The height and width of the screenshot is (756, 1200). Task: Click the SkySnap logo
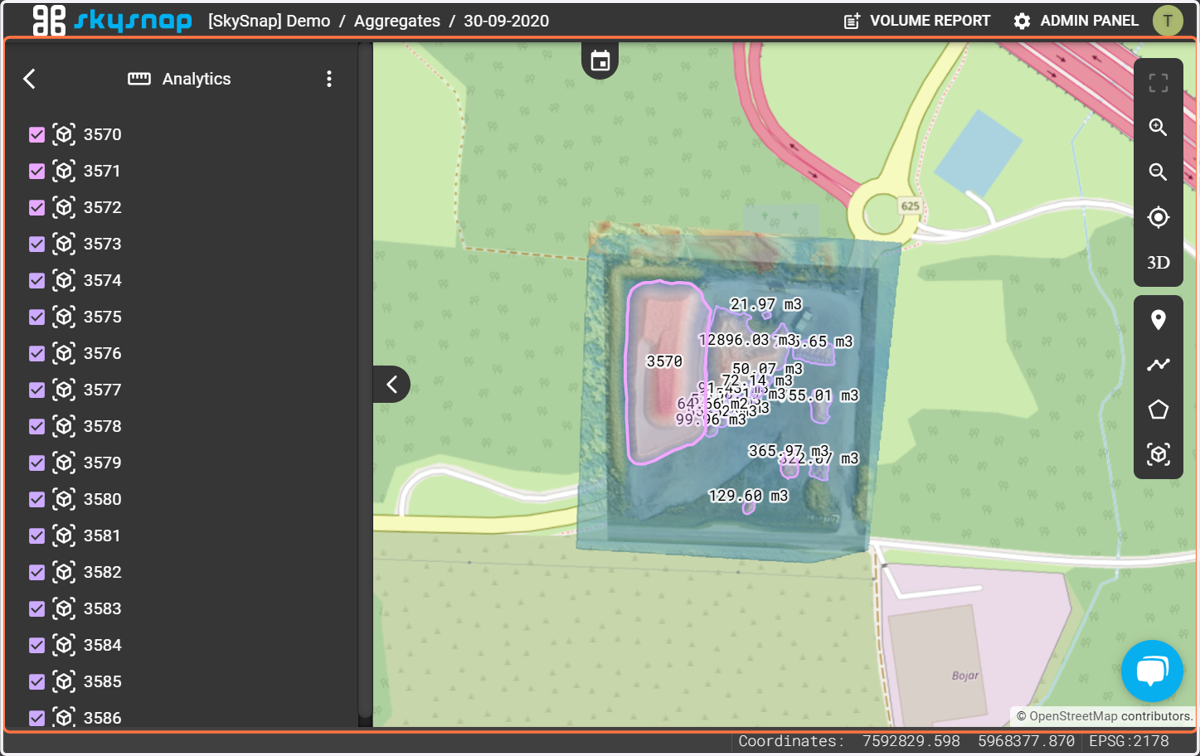tap(112, 20)
